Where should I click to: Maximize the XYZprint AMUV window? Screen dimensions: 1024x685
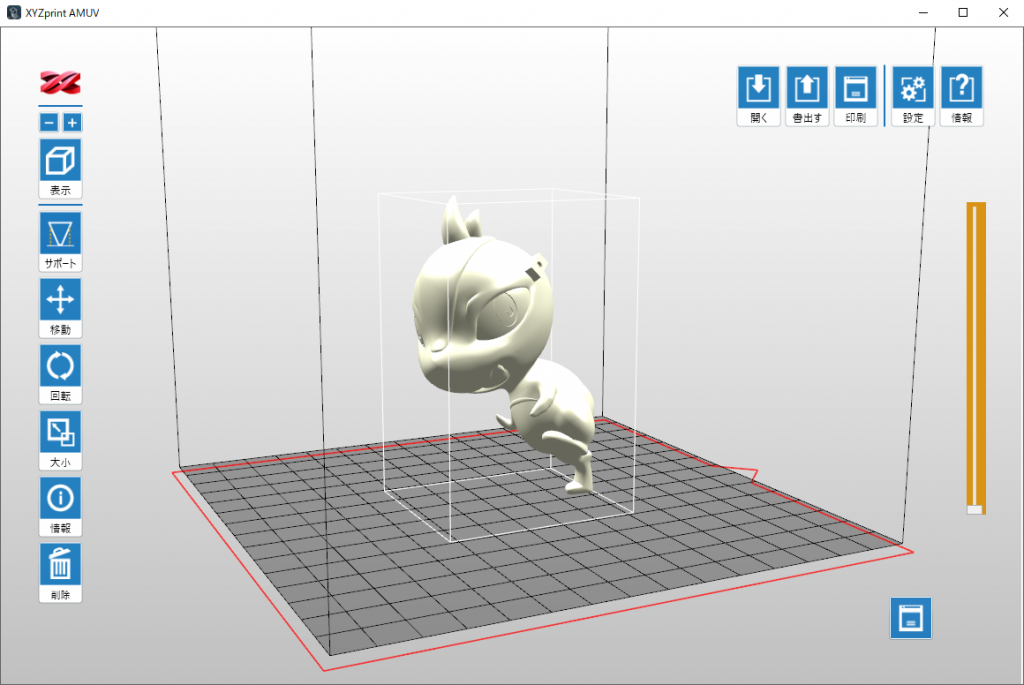pos(963,12)
